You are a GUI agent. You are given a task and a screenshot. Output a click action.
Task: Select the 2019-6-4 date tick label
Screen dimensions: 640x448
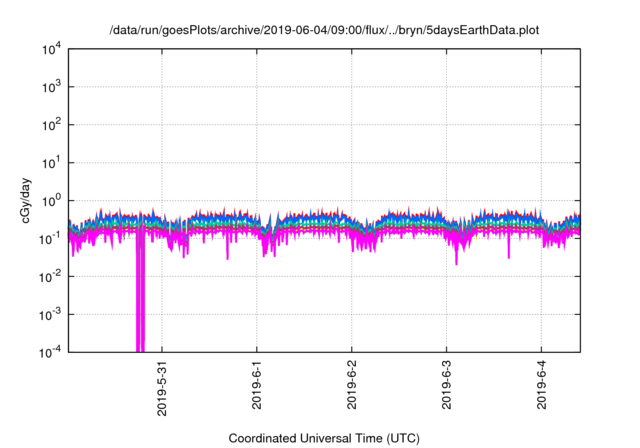click(x=541, y=384)
